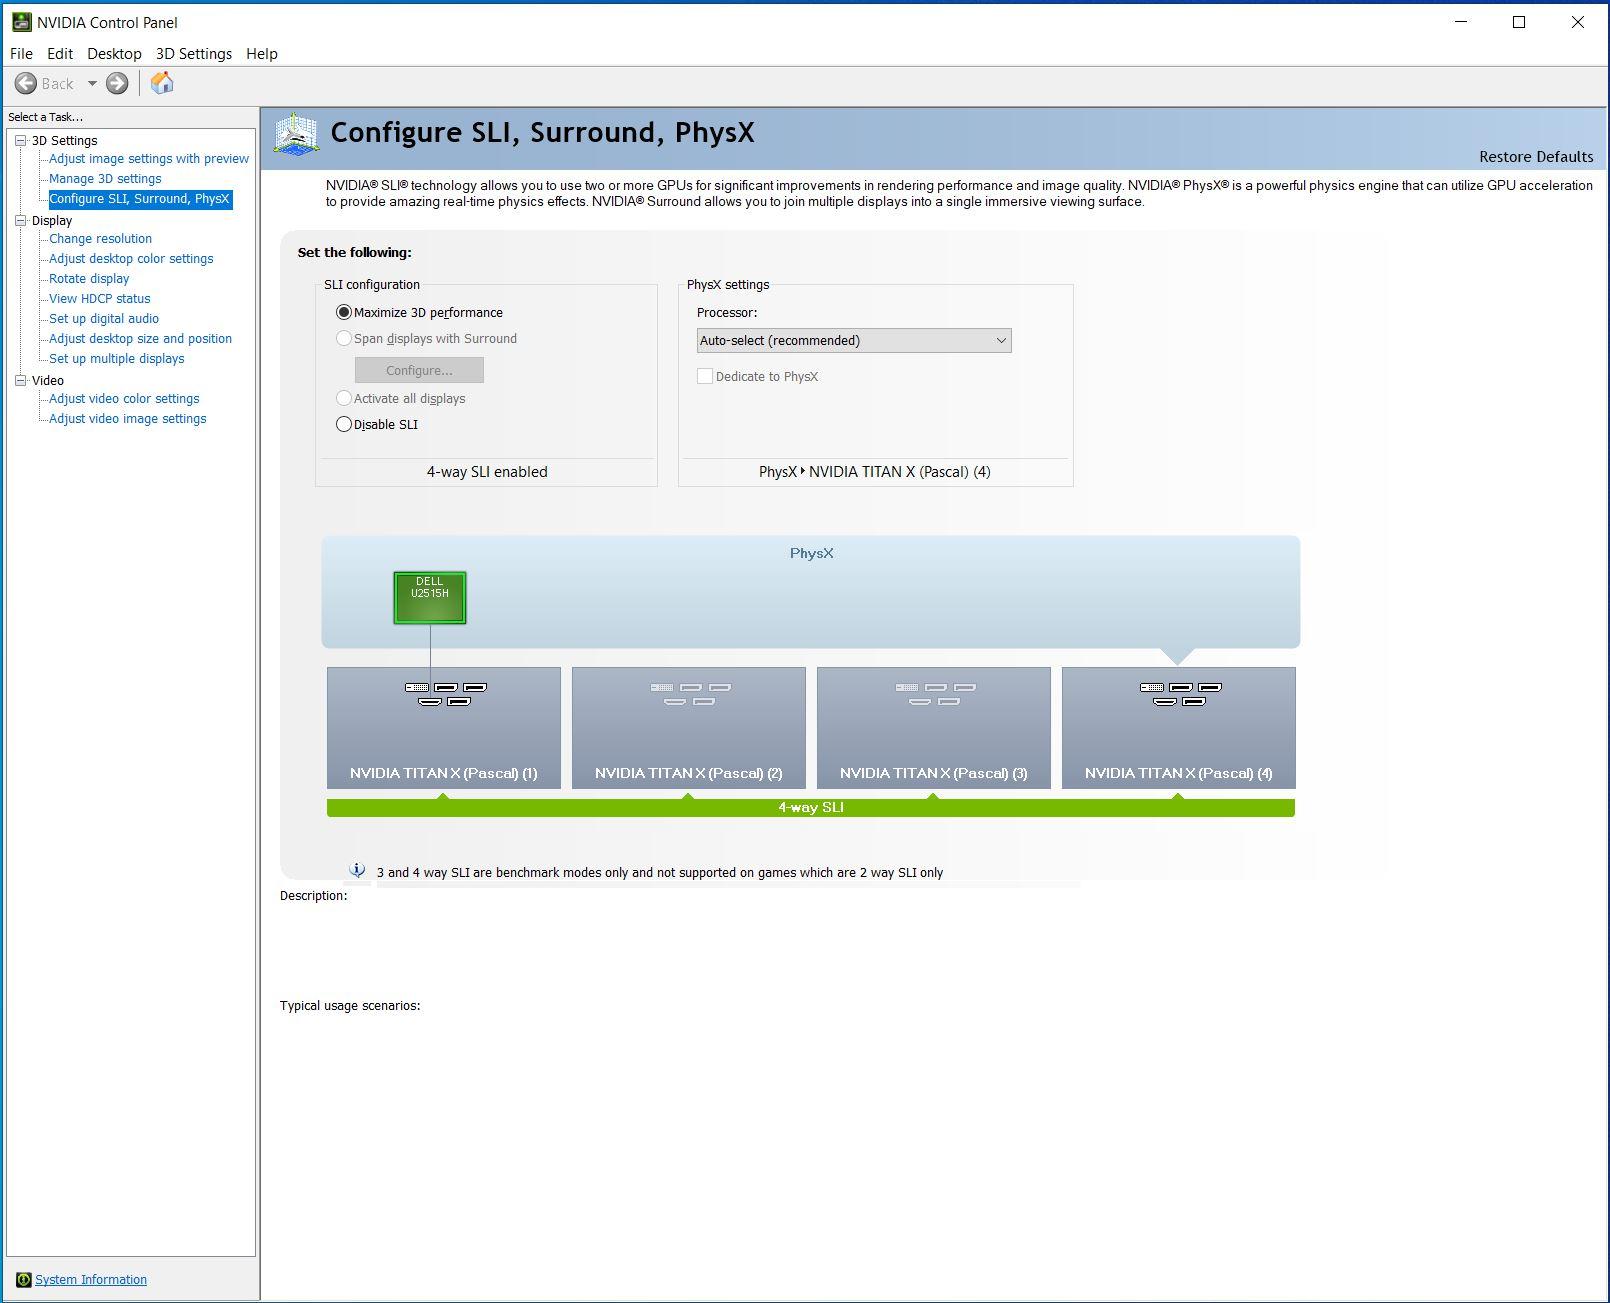The height and width of the screenshot is (1303, 1610).
Task: Open Change resolution page
Action: (100, 239)
